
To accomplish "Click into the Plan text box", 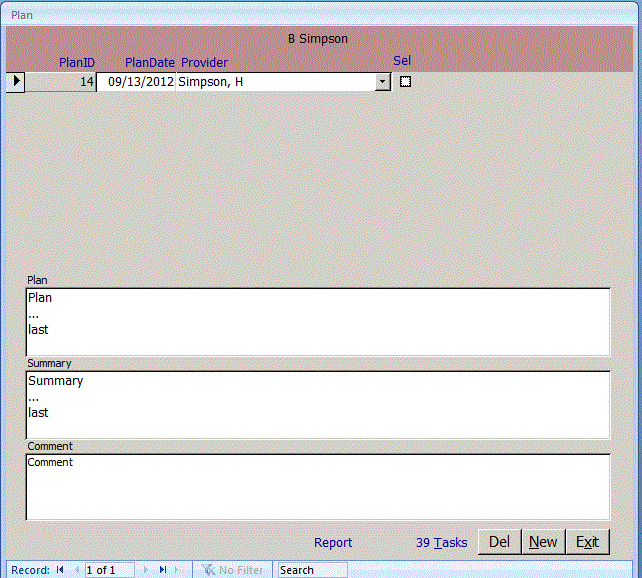I will [318, 322].
